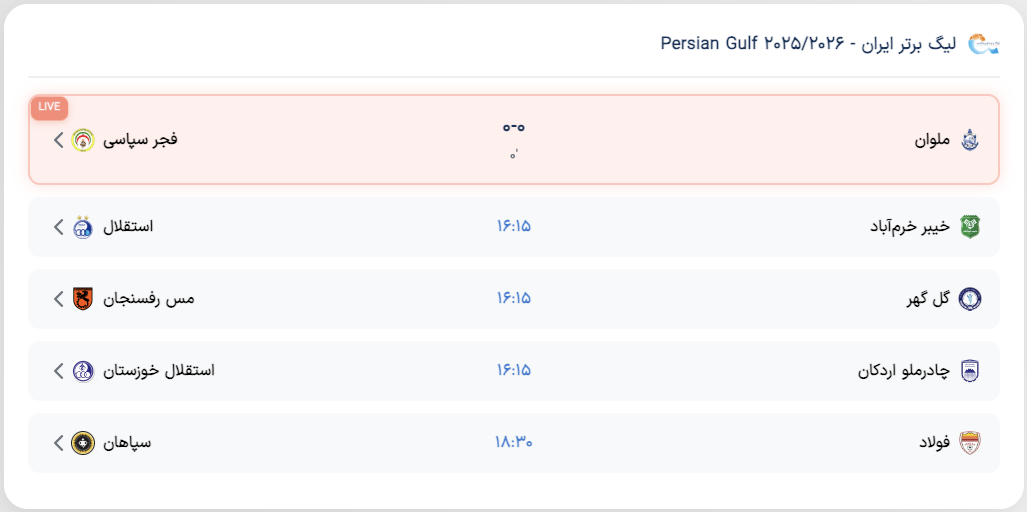
Task: Click the Chadormalu Ardakan team name
Action: (x=900, y=370)
